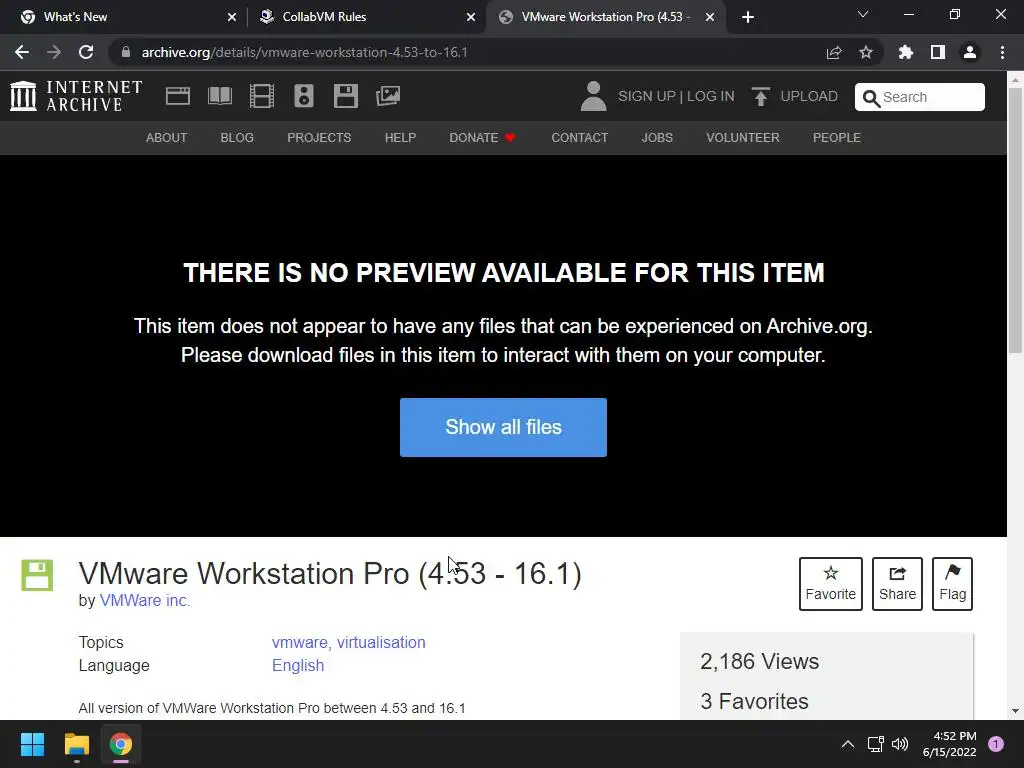Open the Video film strip icon
The width and height of the screenshot is (1024, 768).
coord(262,96)
